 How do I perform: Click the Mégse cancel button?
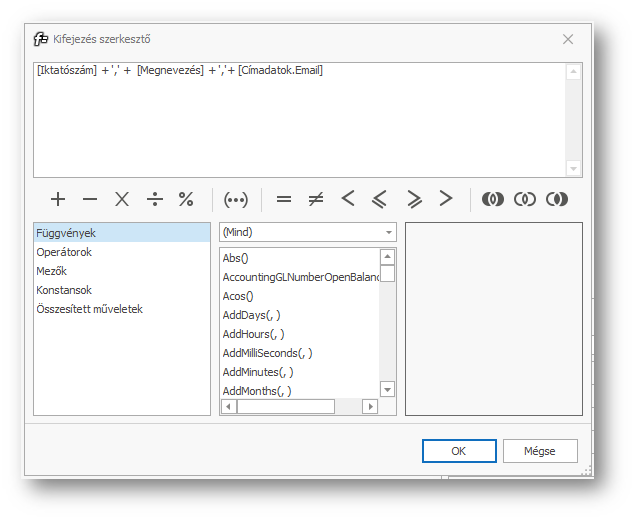(540, 451)
